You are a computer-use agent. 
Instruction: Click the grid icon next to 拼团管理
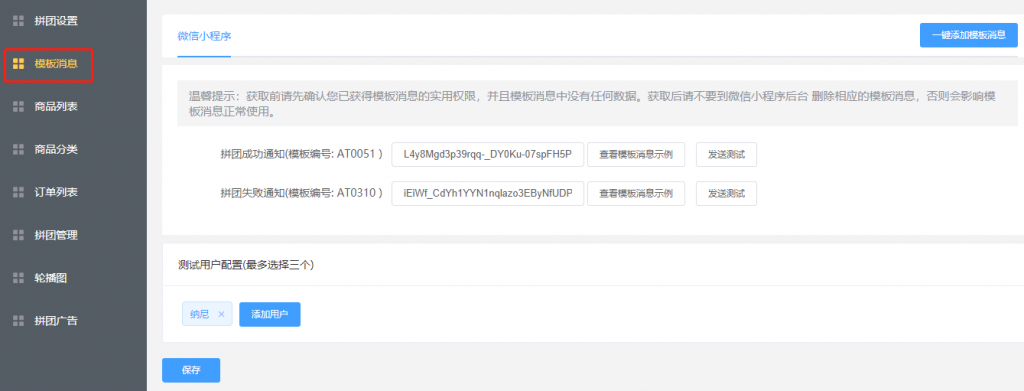pos(18,235)
